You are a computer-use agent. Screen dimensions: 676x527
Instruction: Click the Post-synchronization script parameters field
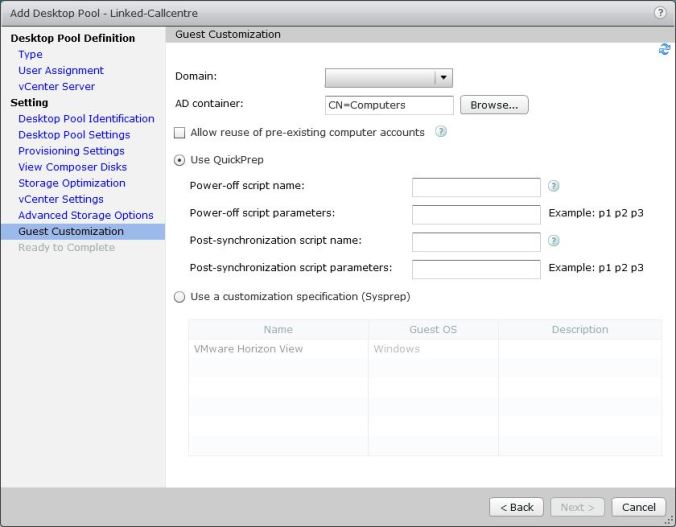click(x=476, y=268)
